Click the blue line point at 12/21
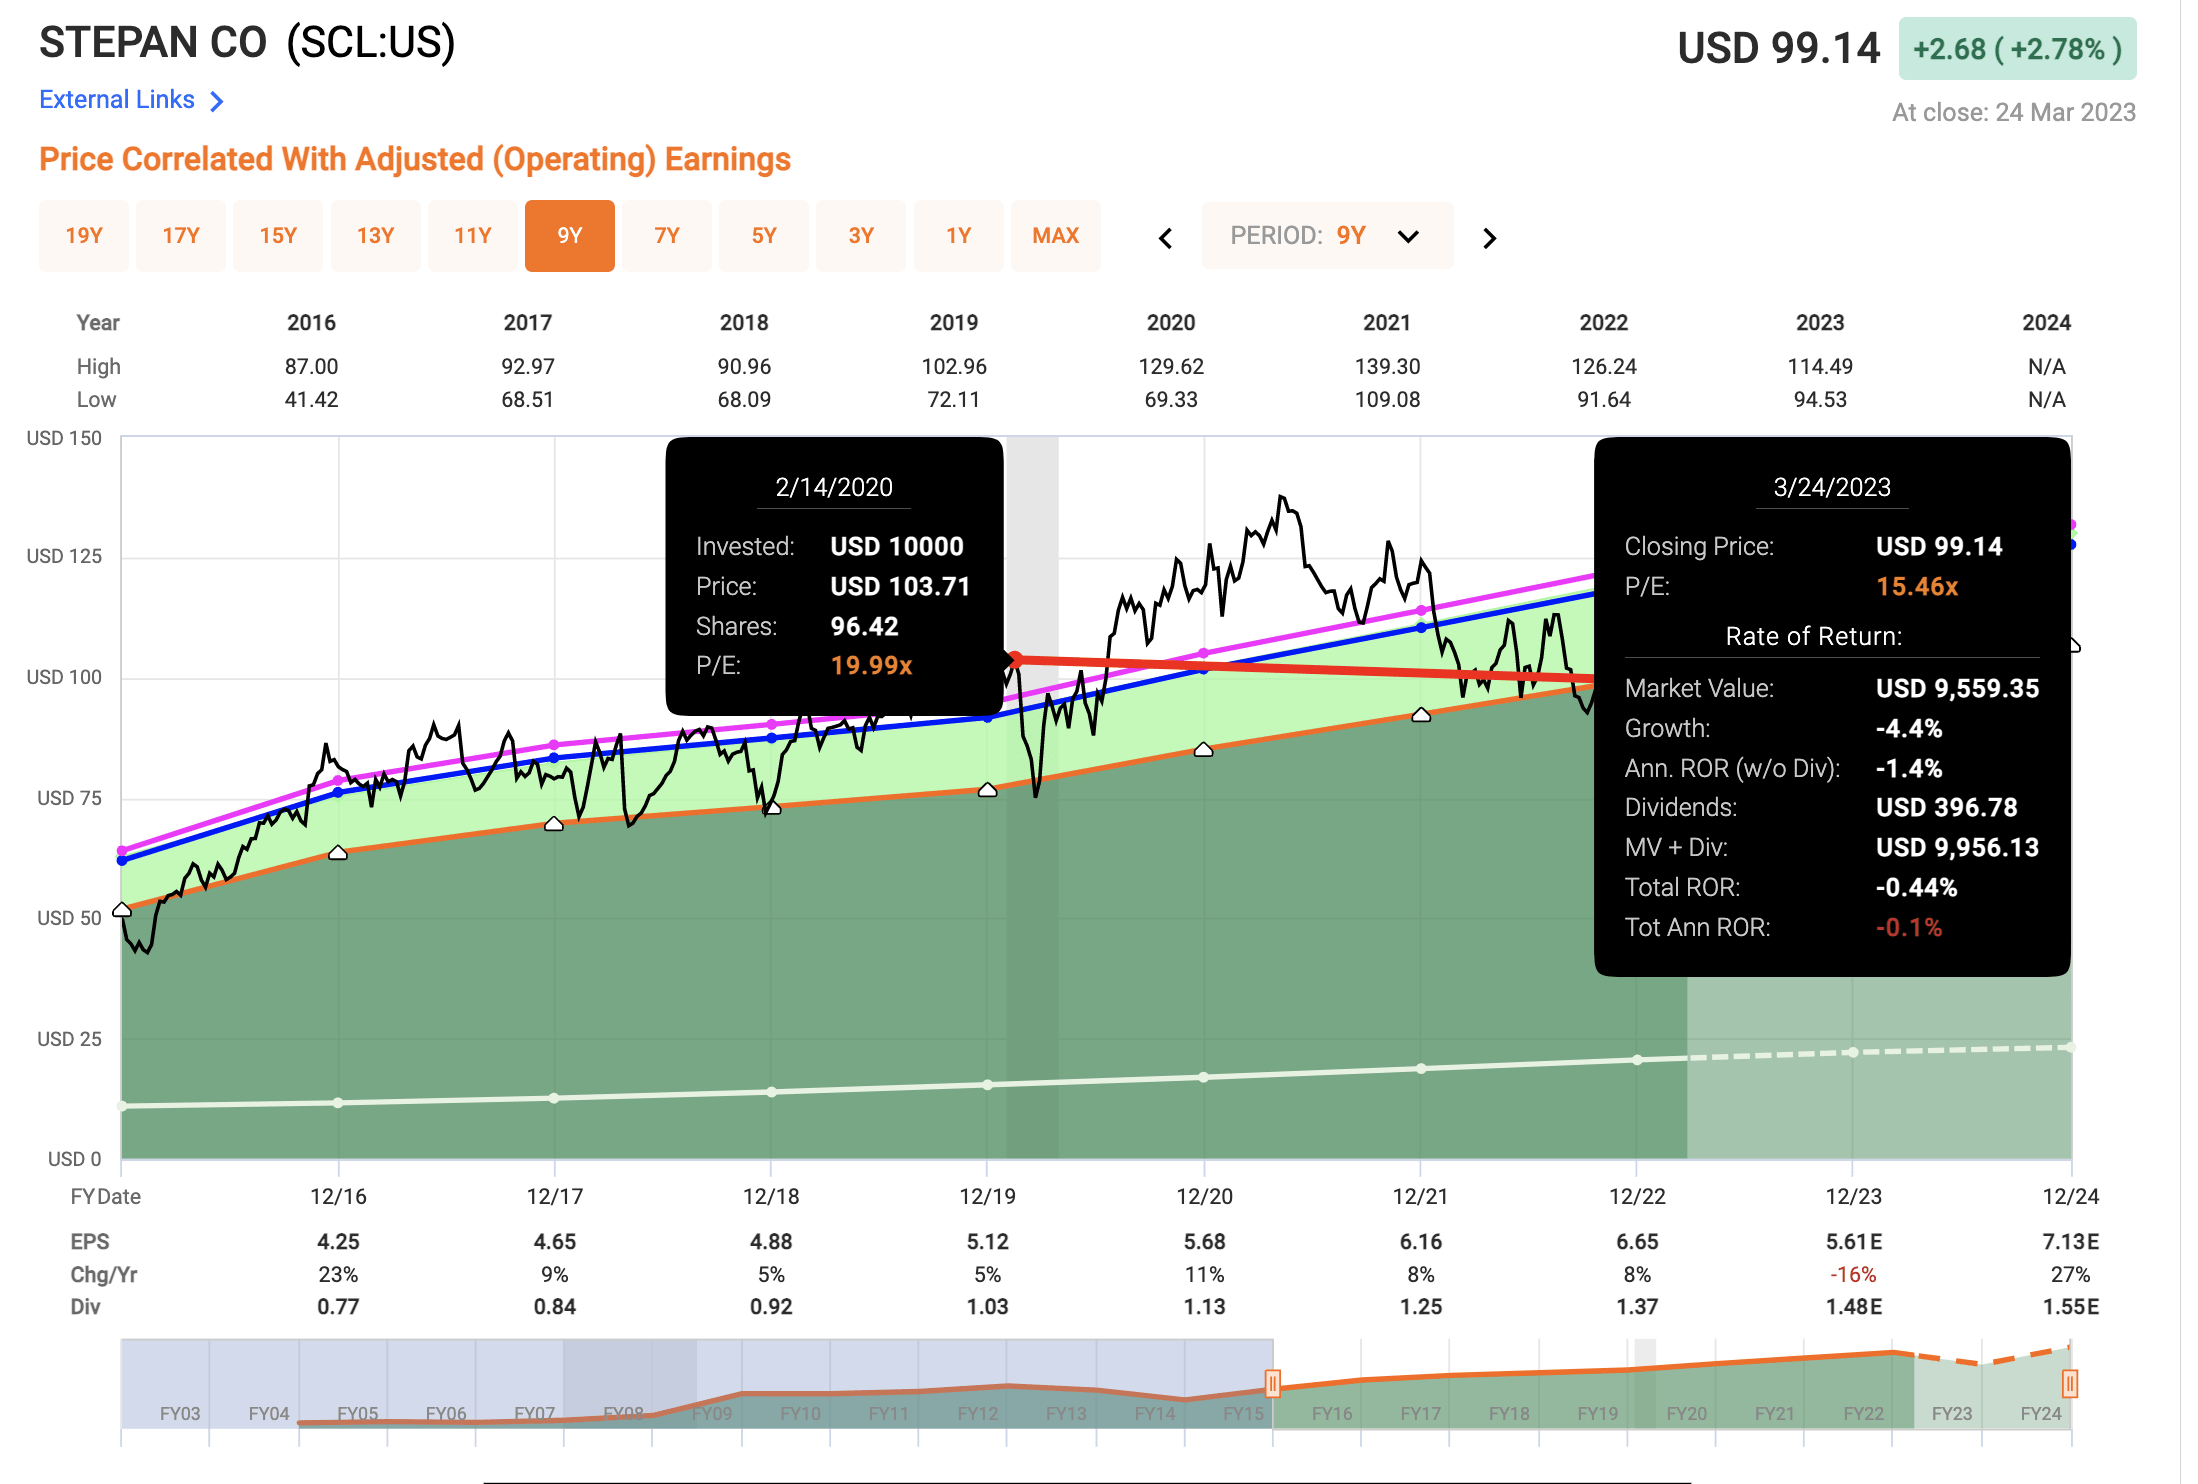This screenshot has width=2198, height=1484. click(1421, 628)
